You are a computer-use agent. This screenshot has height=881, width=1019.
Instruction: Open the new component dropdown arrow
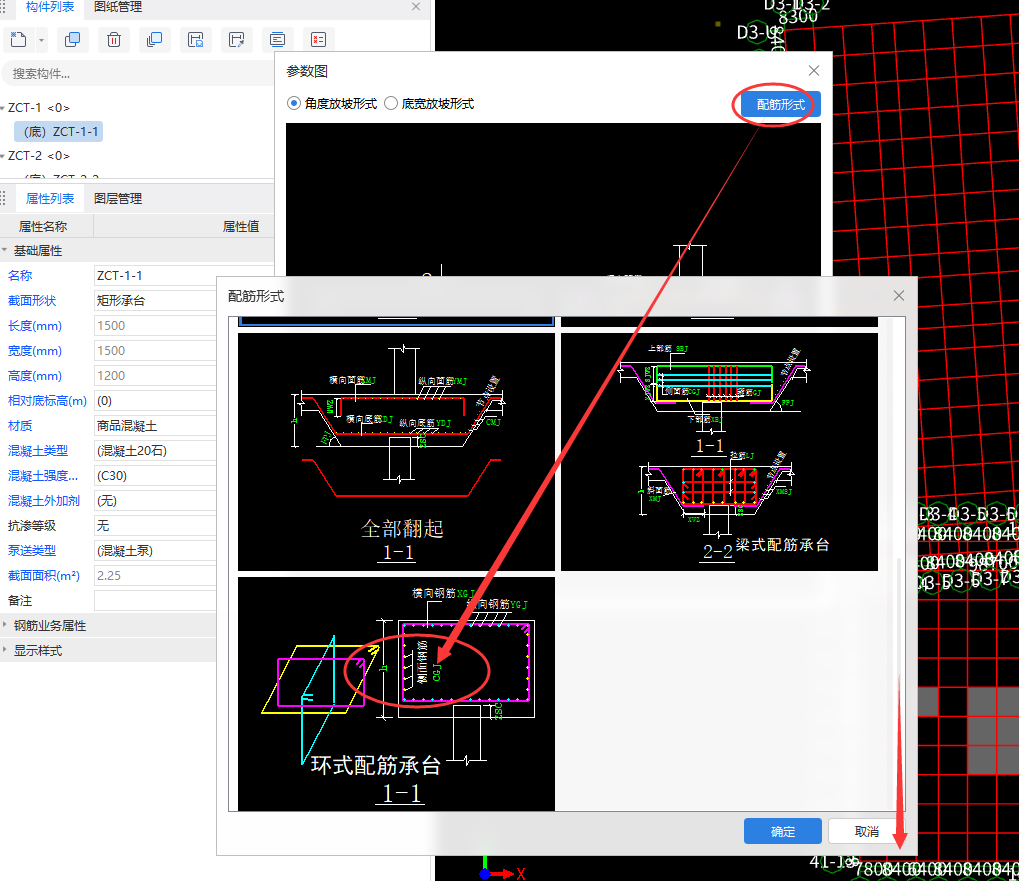tap(41, 40)
